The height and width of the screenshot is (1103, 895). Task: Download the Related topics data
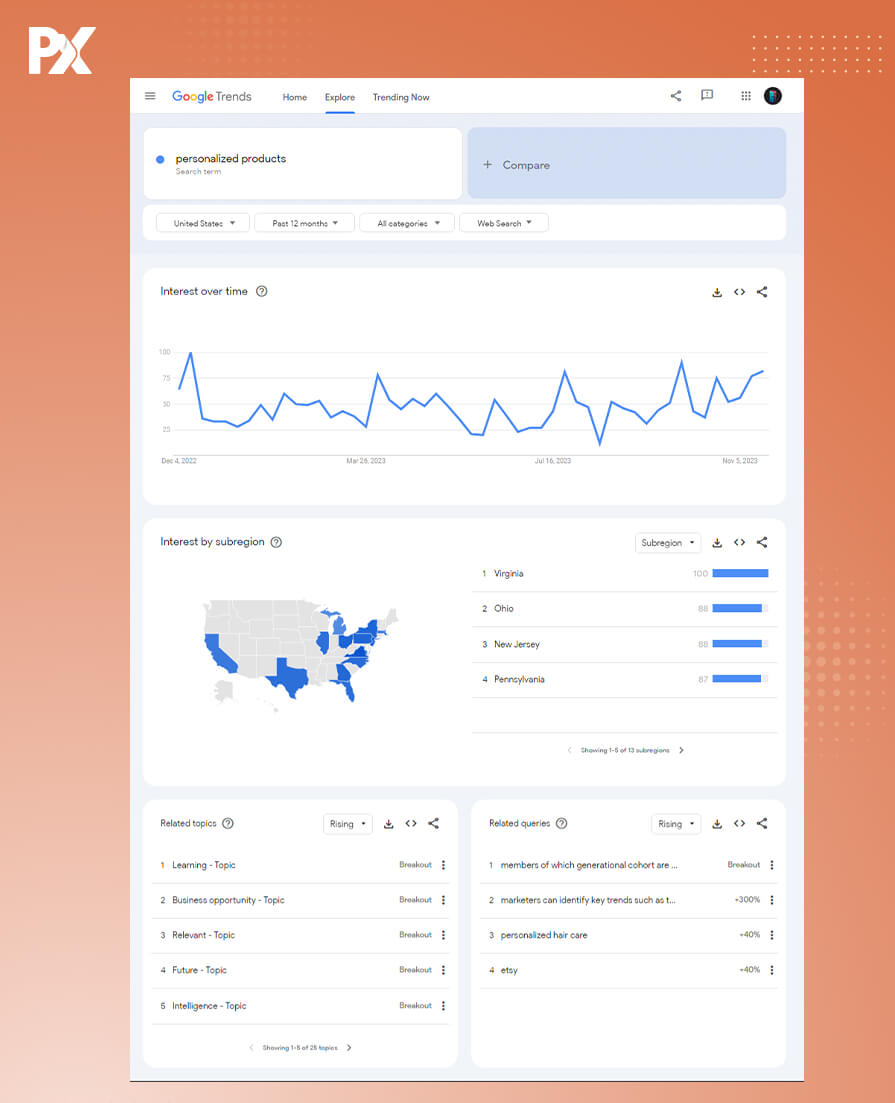(389, 824)
